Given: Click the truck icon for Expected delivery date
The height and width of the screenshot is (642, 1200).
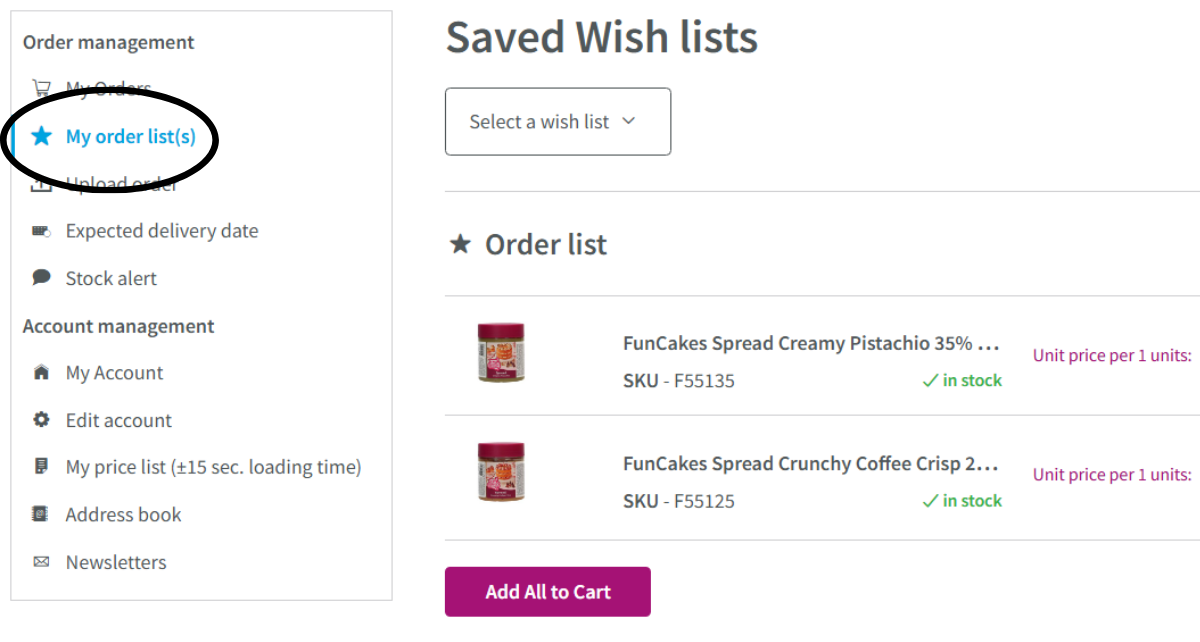Looking at the screenshot, I should coord(41,231).
